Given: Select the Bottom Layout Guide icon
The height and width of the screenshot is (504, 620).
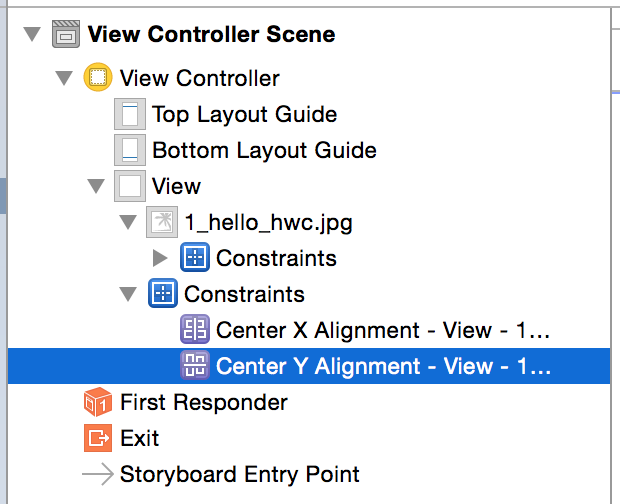Looking at the screenshot, I should point(129,150).
